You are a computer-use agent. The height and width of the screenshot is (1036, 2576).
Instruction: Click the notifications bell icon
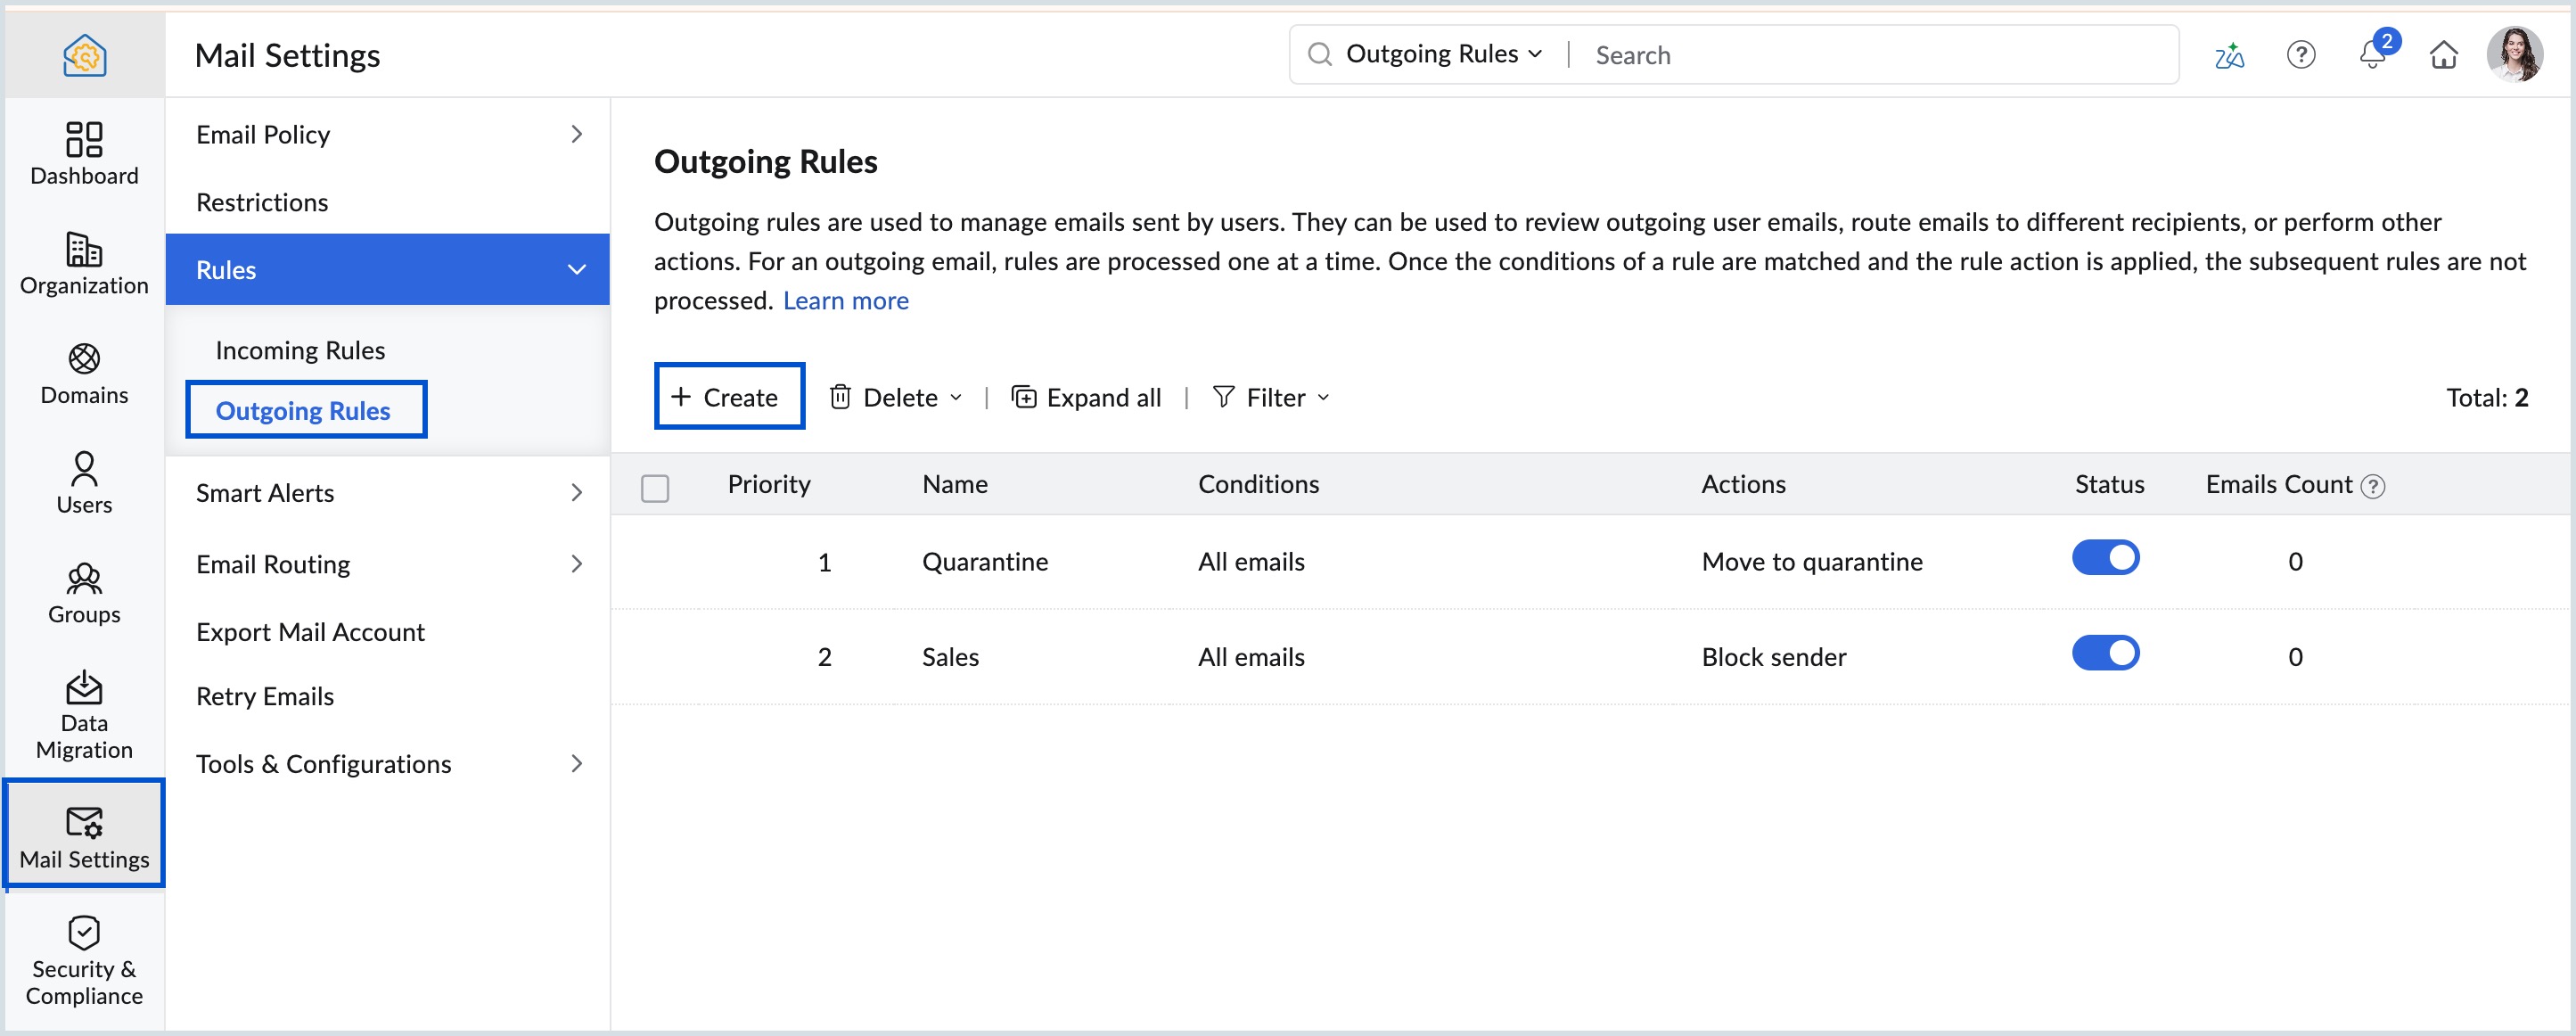tap(2371, 55)
